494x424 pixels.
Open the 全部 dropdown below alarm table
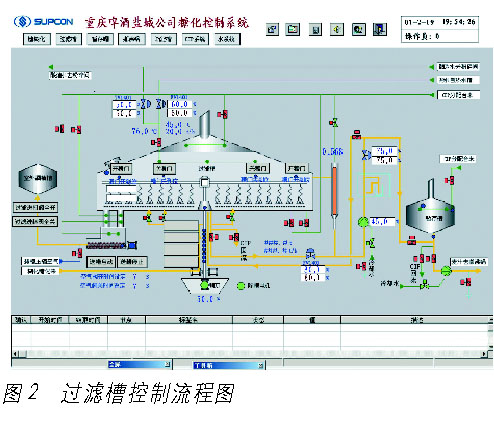pyautogui.click(x=139, y=365)
